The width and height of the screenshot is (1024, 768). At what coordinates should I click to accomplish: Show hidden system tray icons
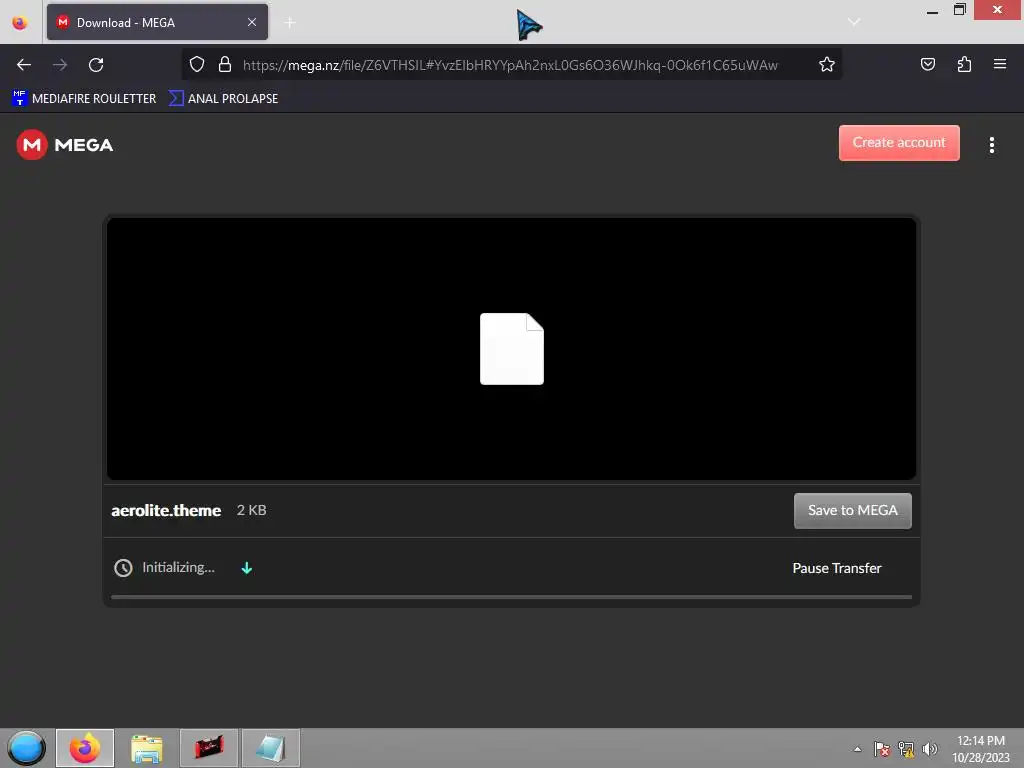click(857, 749)
